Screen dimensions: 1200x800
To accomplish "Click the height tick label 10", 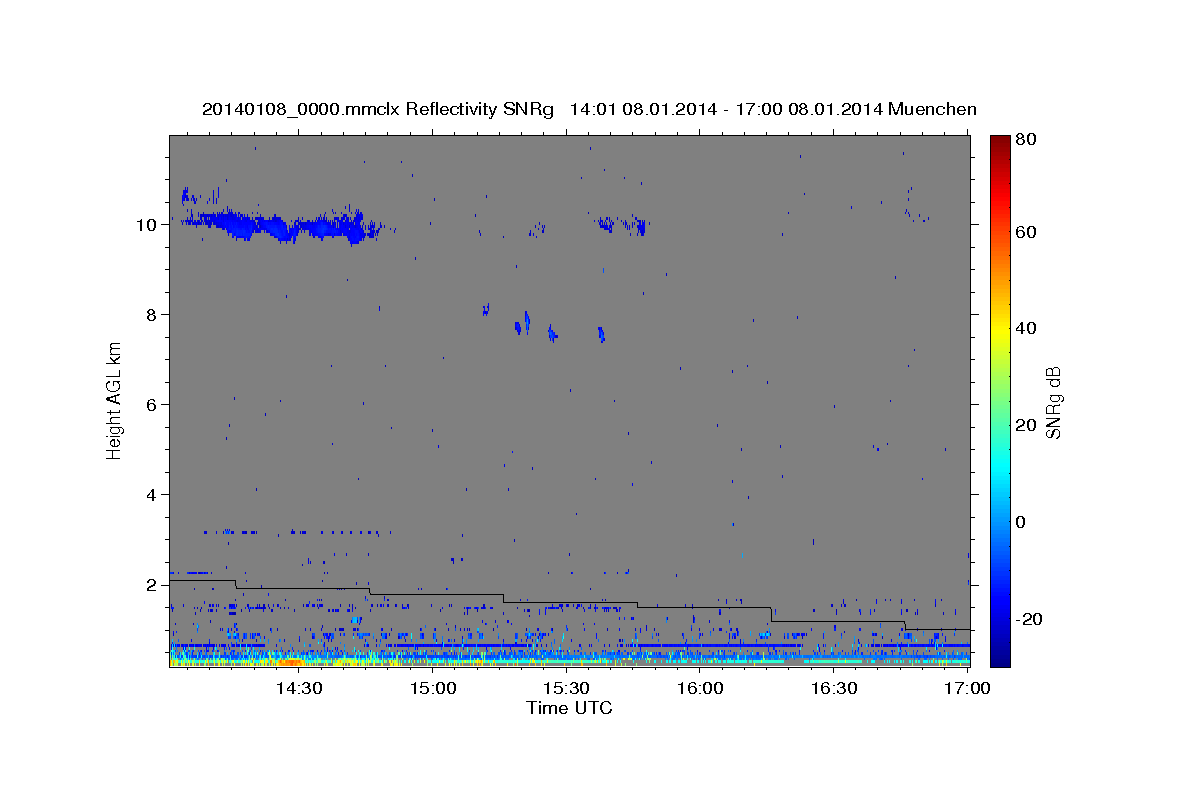I will coord(146,225).
